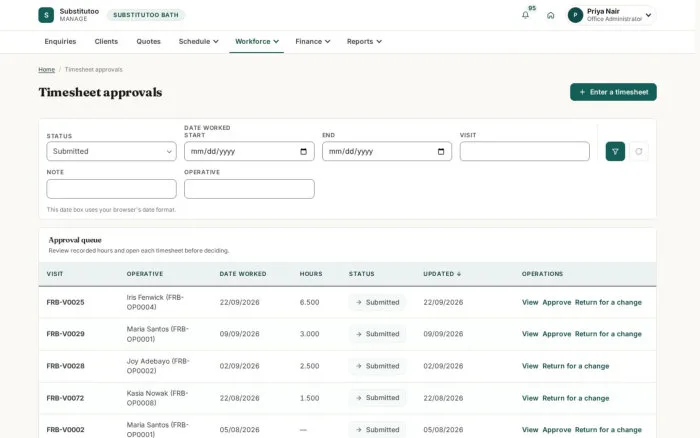Return FRB-V0002 for a change
The height and width of the screenshot is (438, 700).
click(x=608, y=430)
